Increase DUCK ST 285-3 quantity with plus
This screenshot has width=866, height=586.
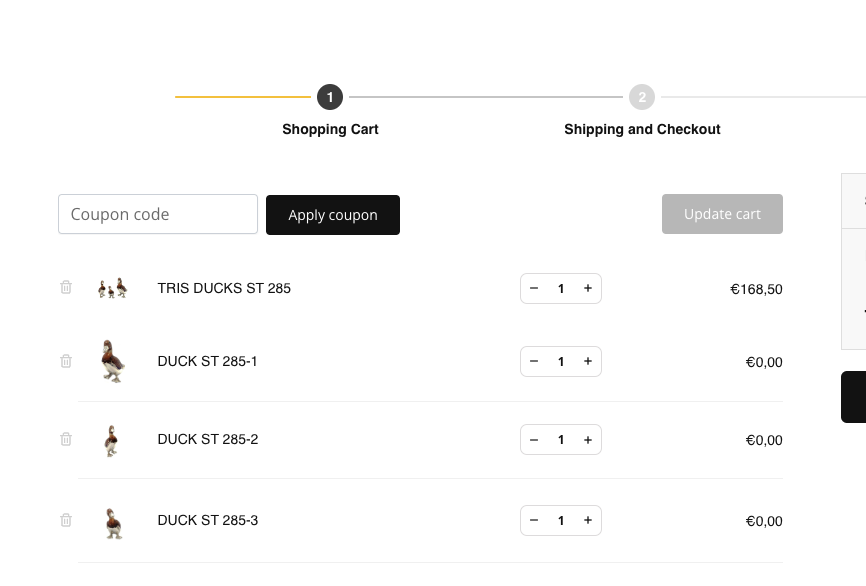[x=588, y=520]
